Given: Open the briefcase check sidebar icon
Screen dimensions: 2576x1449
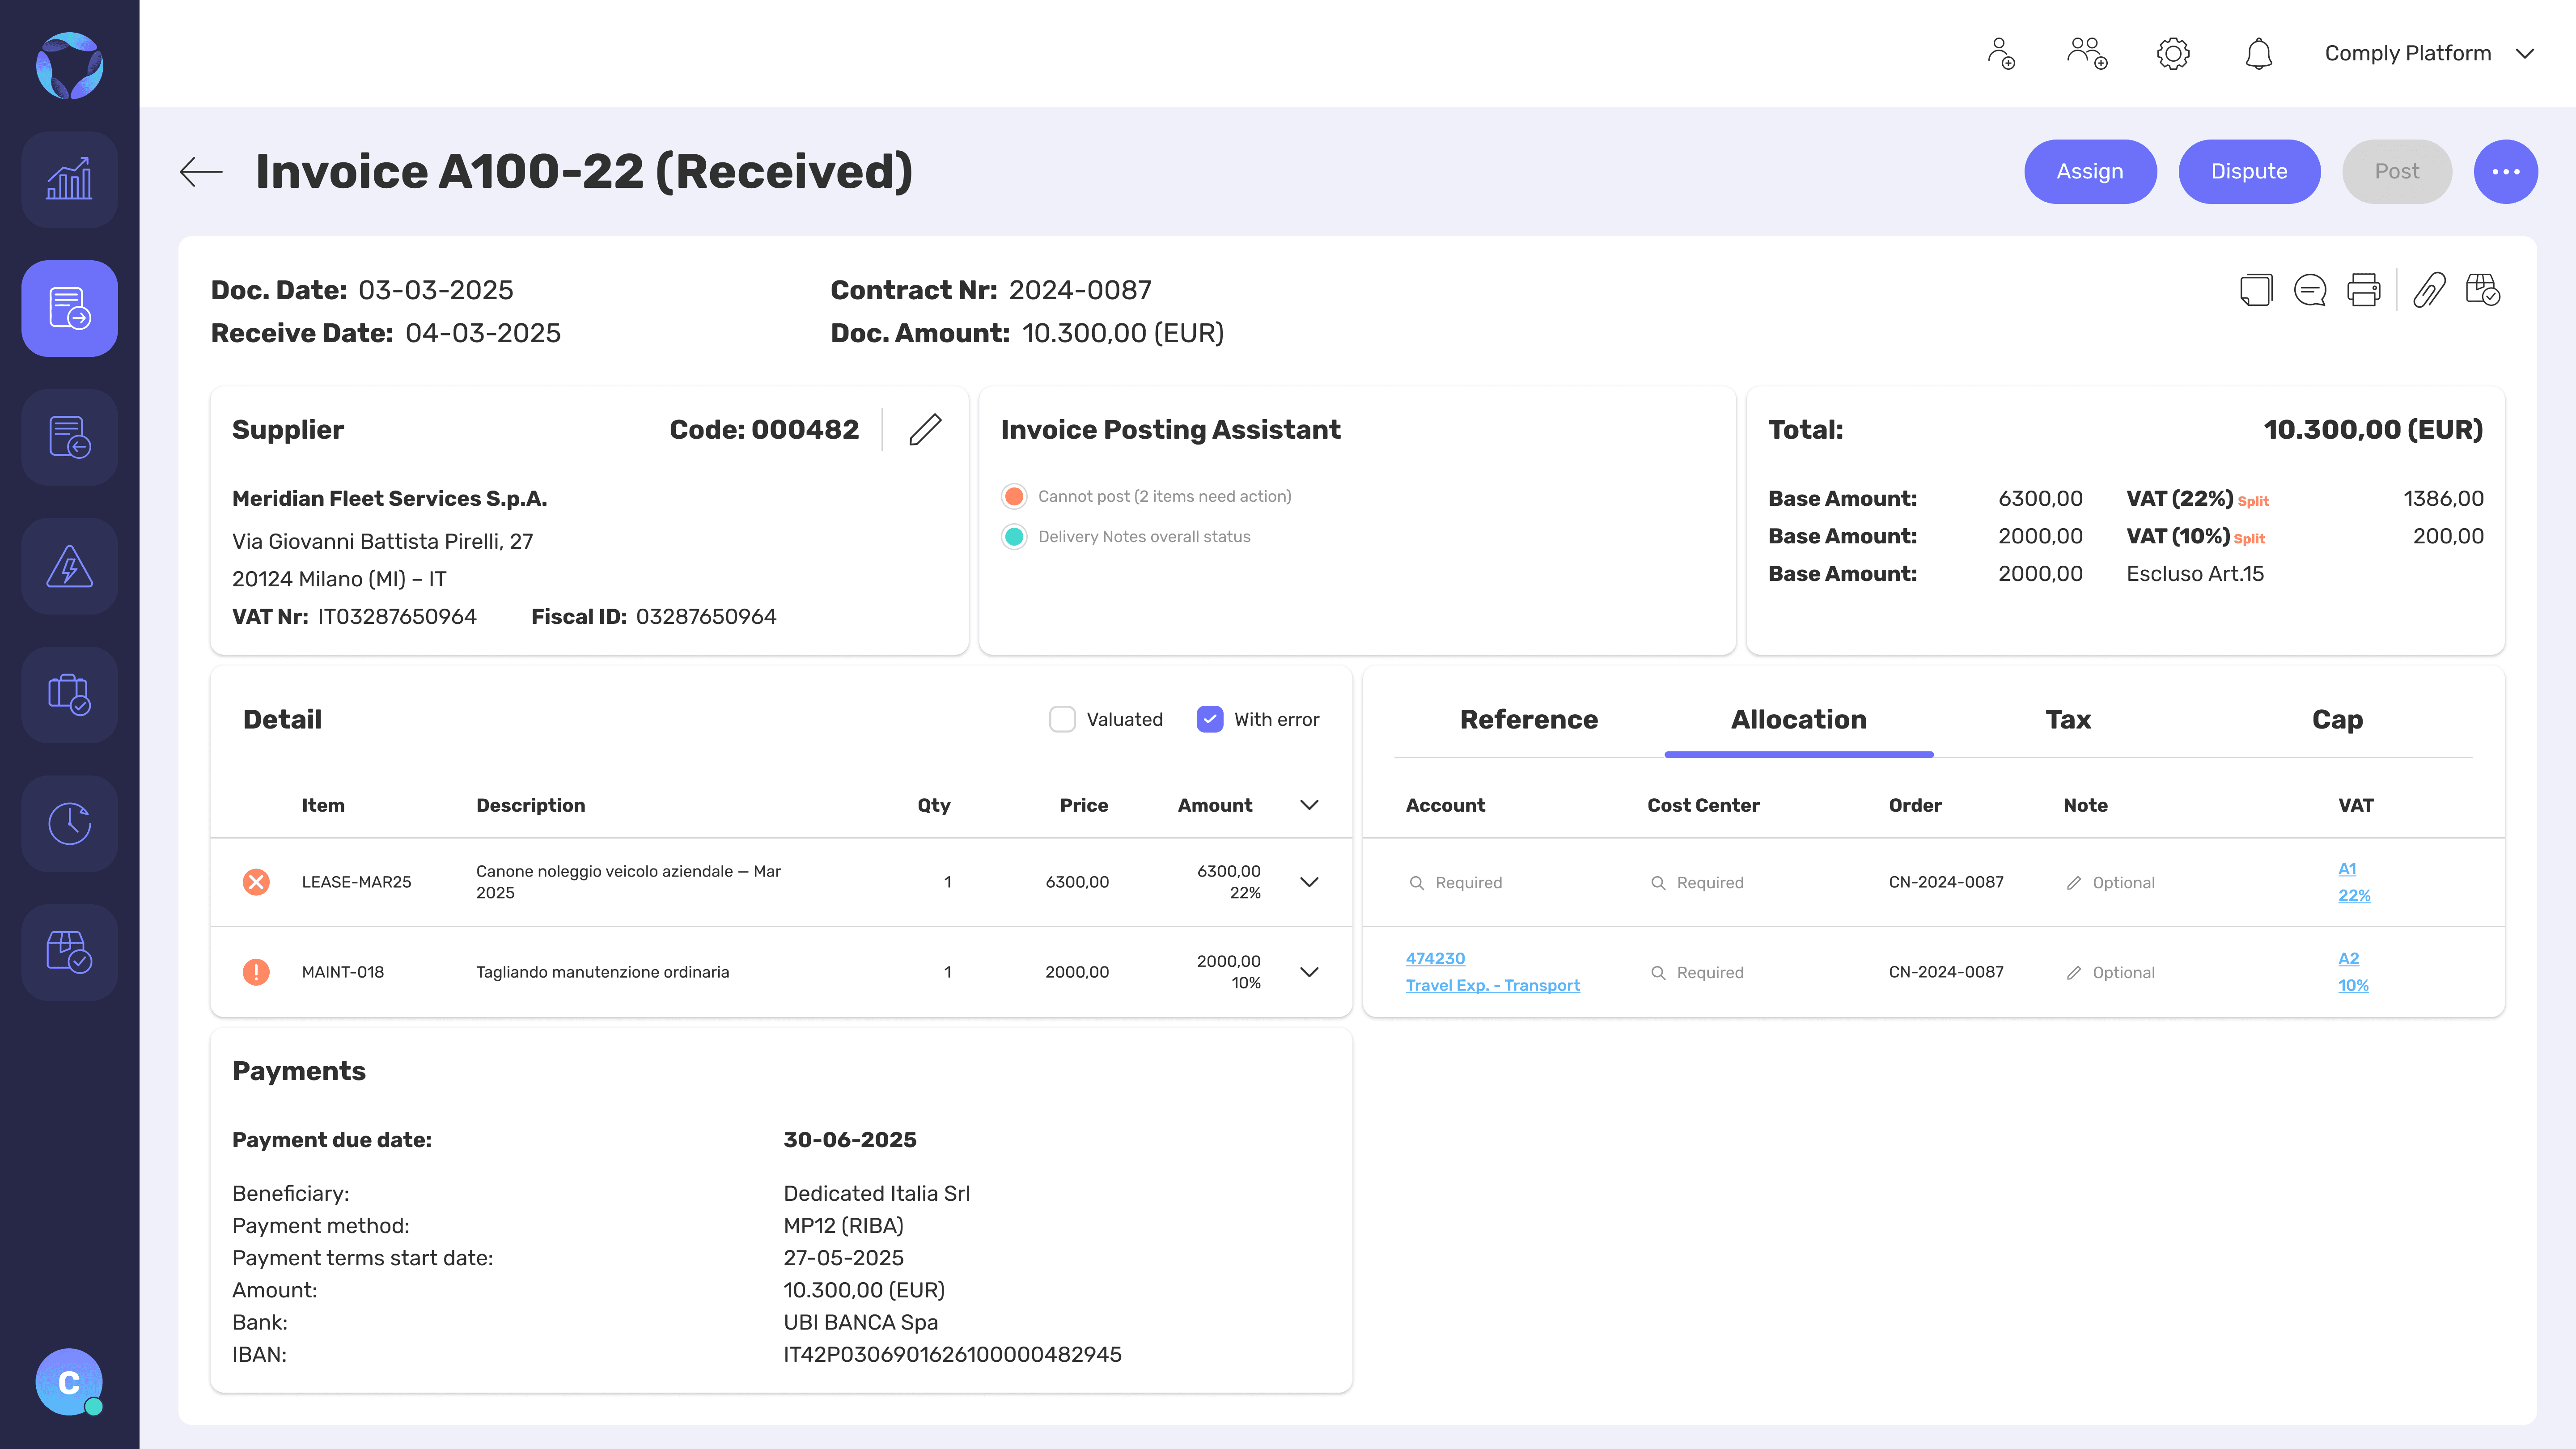Looking at the screenshot, I should (69, 695).
